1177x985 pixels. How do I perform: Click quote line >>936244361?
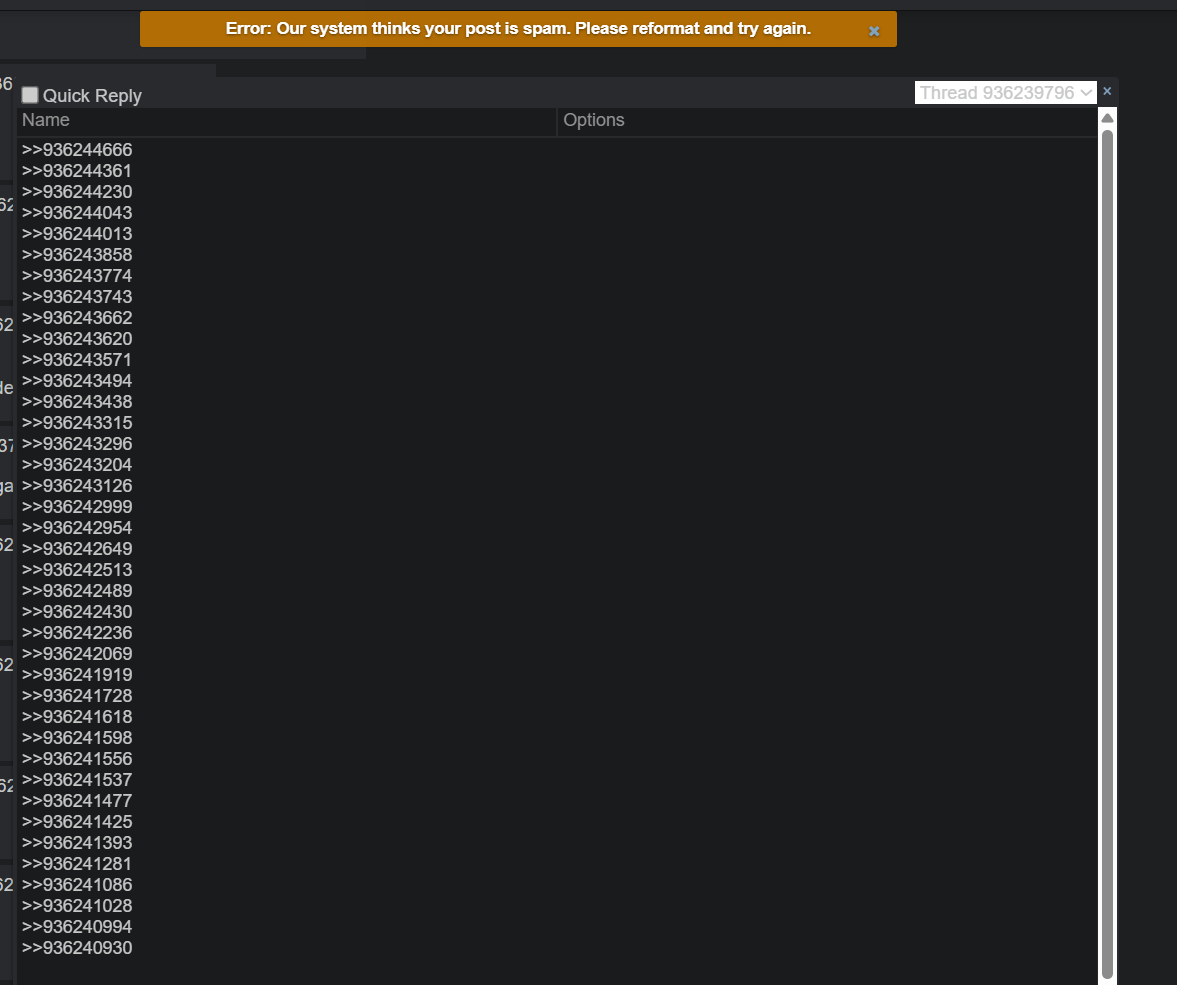pos(77,171)
